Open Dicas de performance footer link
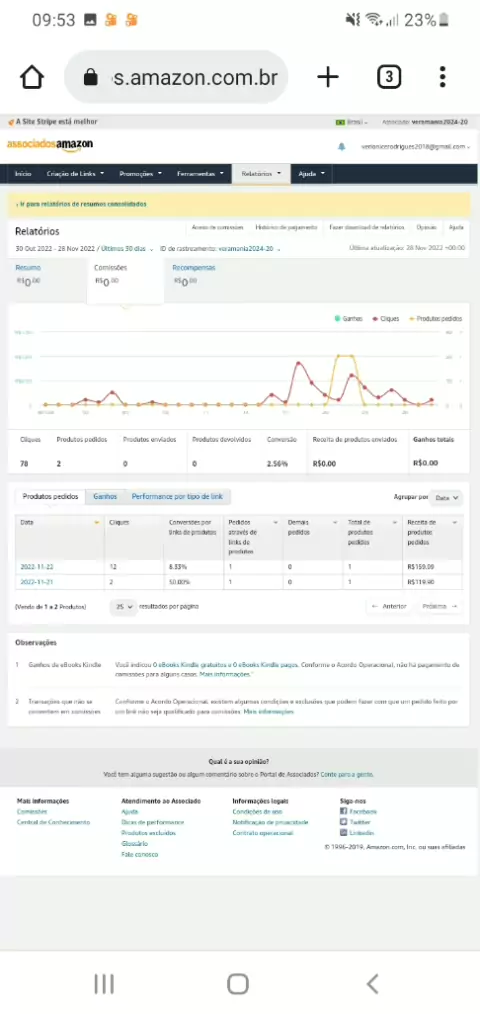Image resolution: width=480 pixels, height=1014 pixels. (x=153, y=823)
